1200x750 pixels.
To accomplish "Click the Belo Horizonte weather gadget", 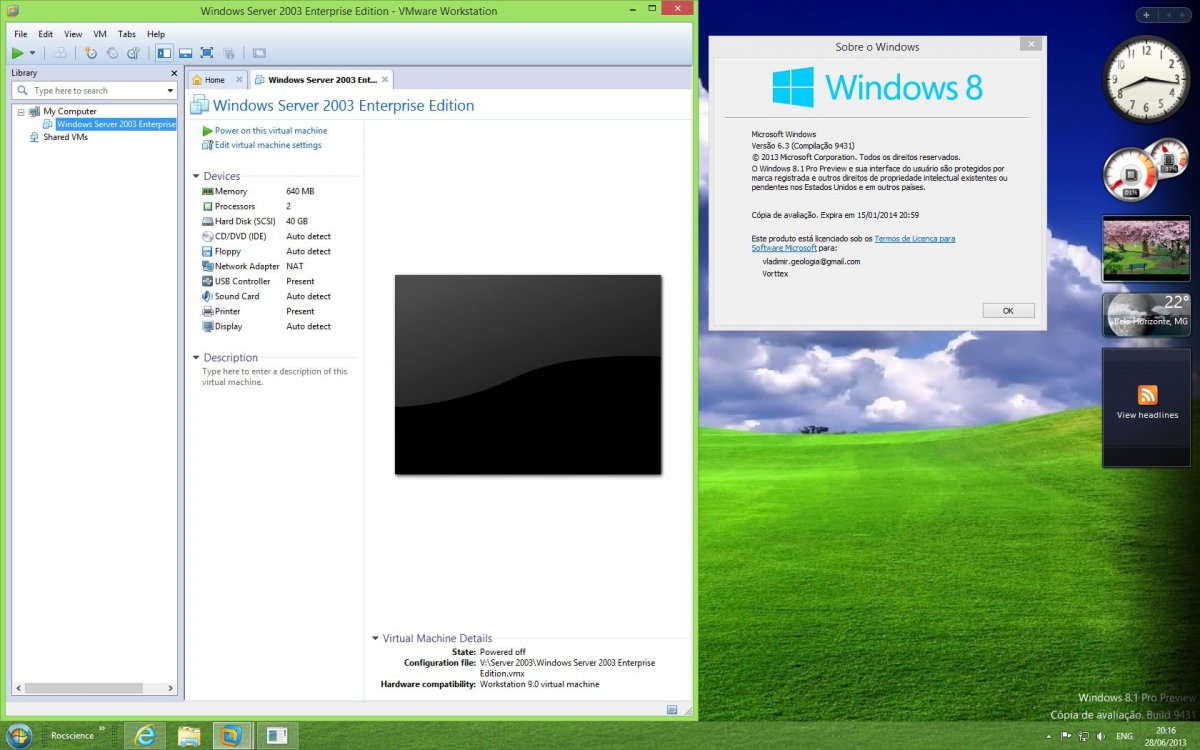I will pos(1146,315).
